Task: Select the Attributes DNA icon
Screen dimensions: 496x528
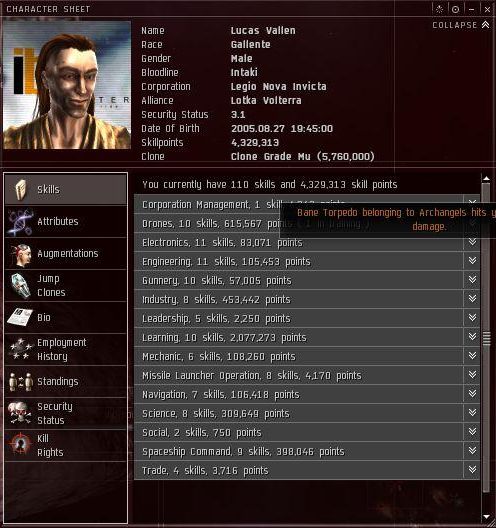Action: tap(20, 222)
